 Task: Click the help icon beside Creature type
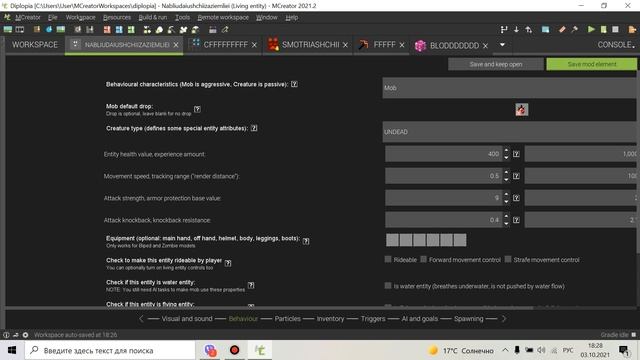click(x=254, y=128)
